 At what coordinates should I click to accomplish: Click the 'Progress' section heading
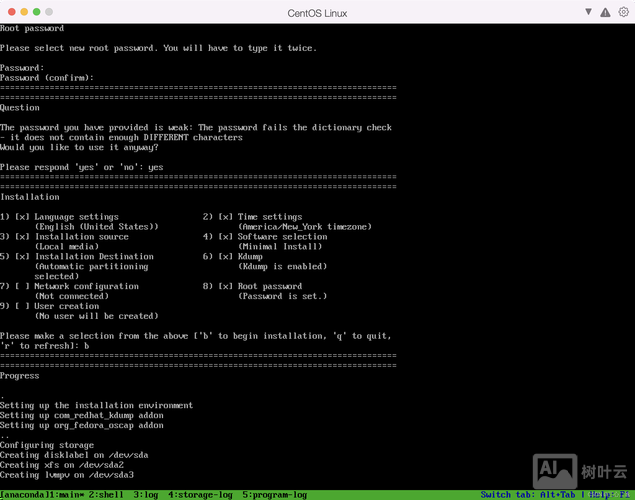[20, 376]
